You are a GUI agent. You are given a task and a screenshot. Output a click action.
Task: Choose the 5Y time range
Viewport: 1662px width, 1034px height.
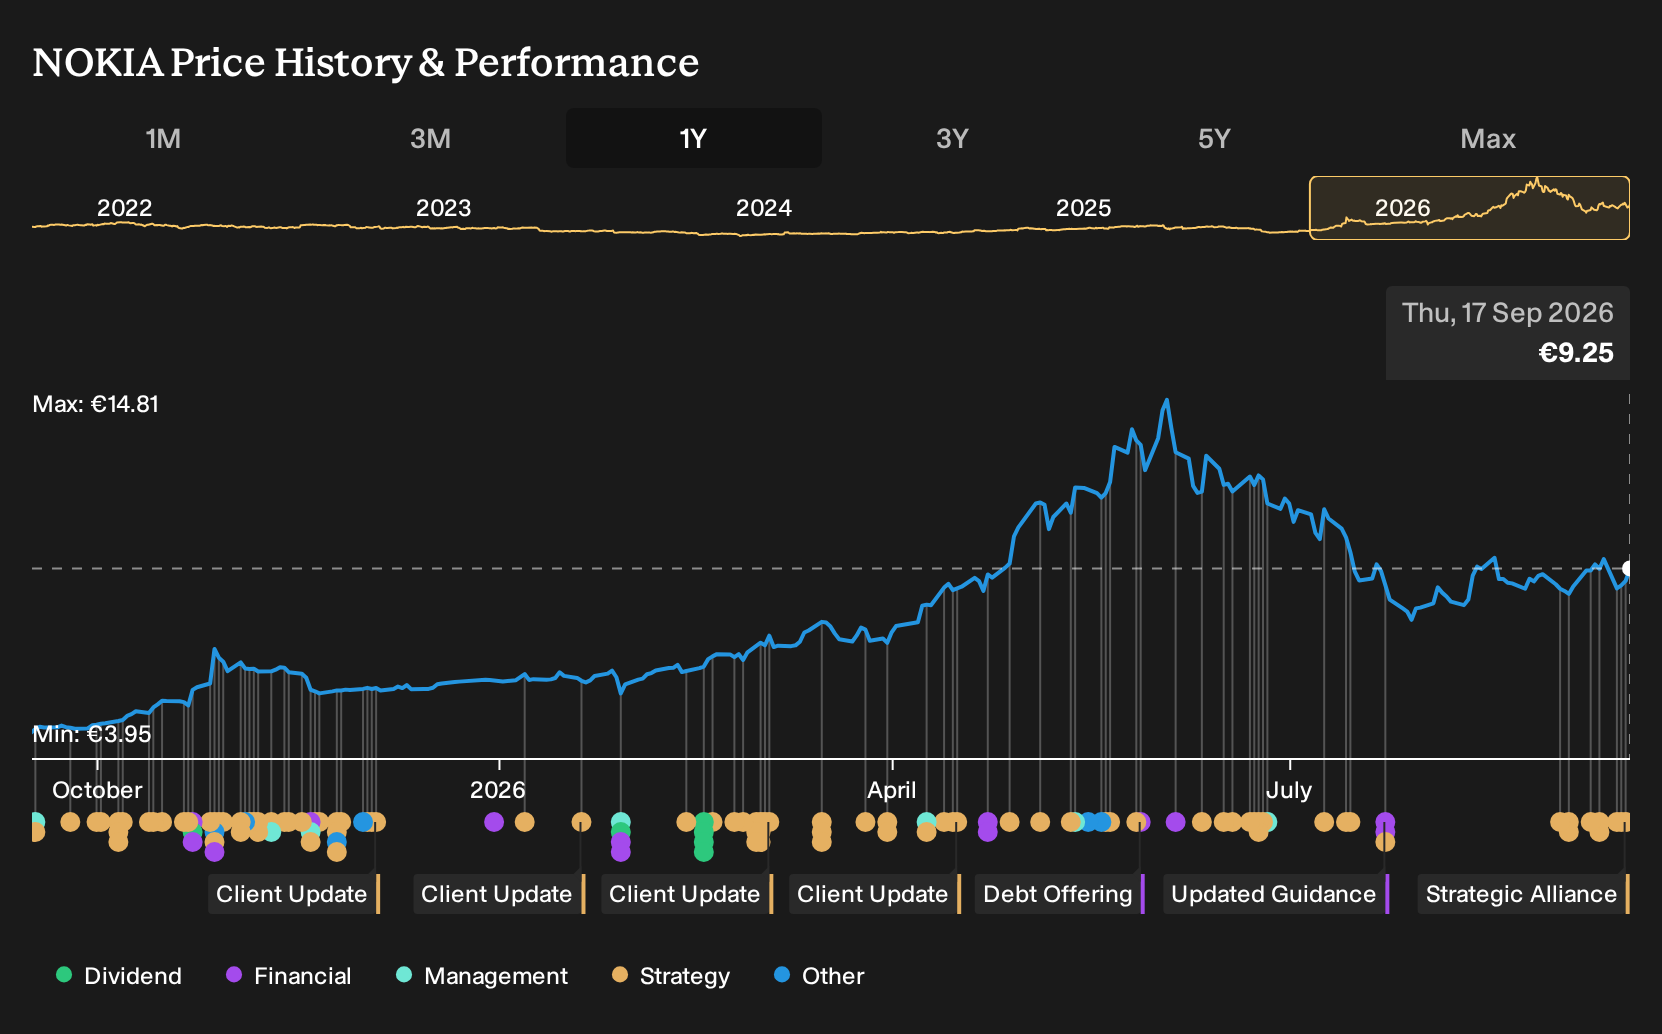(1214, 138)
